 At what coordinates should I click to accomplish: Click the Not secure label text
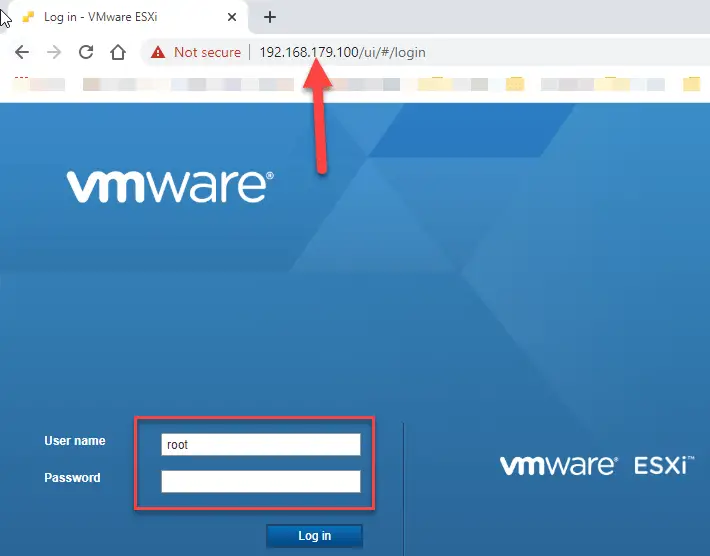pyautogui.click(x=207, y=53)
